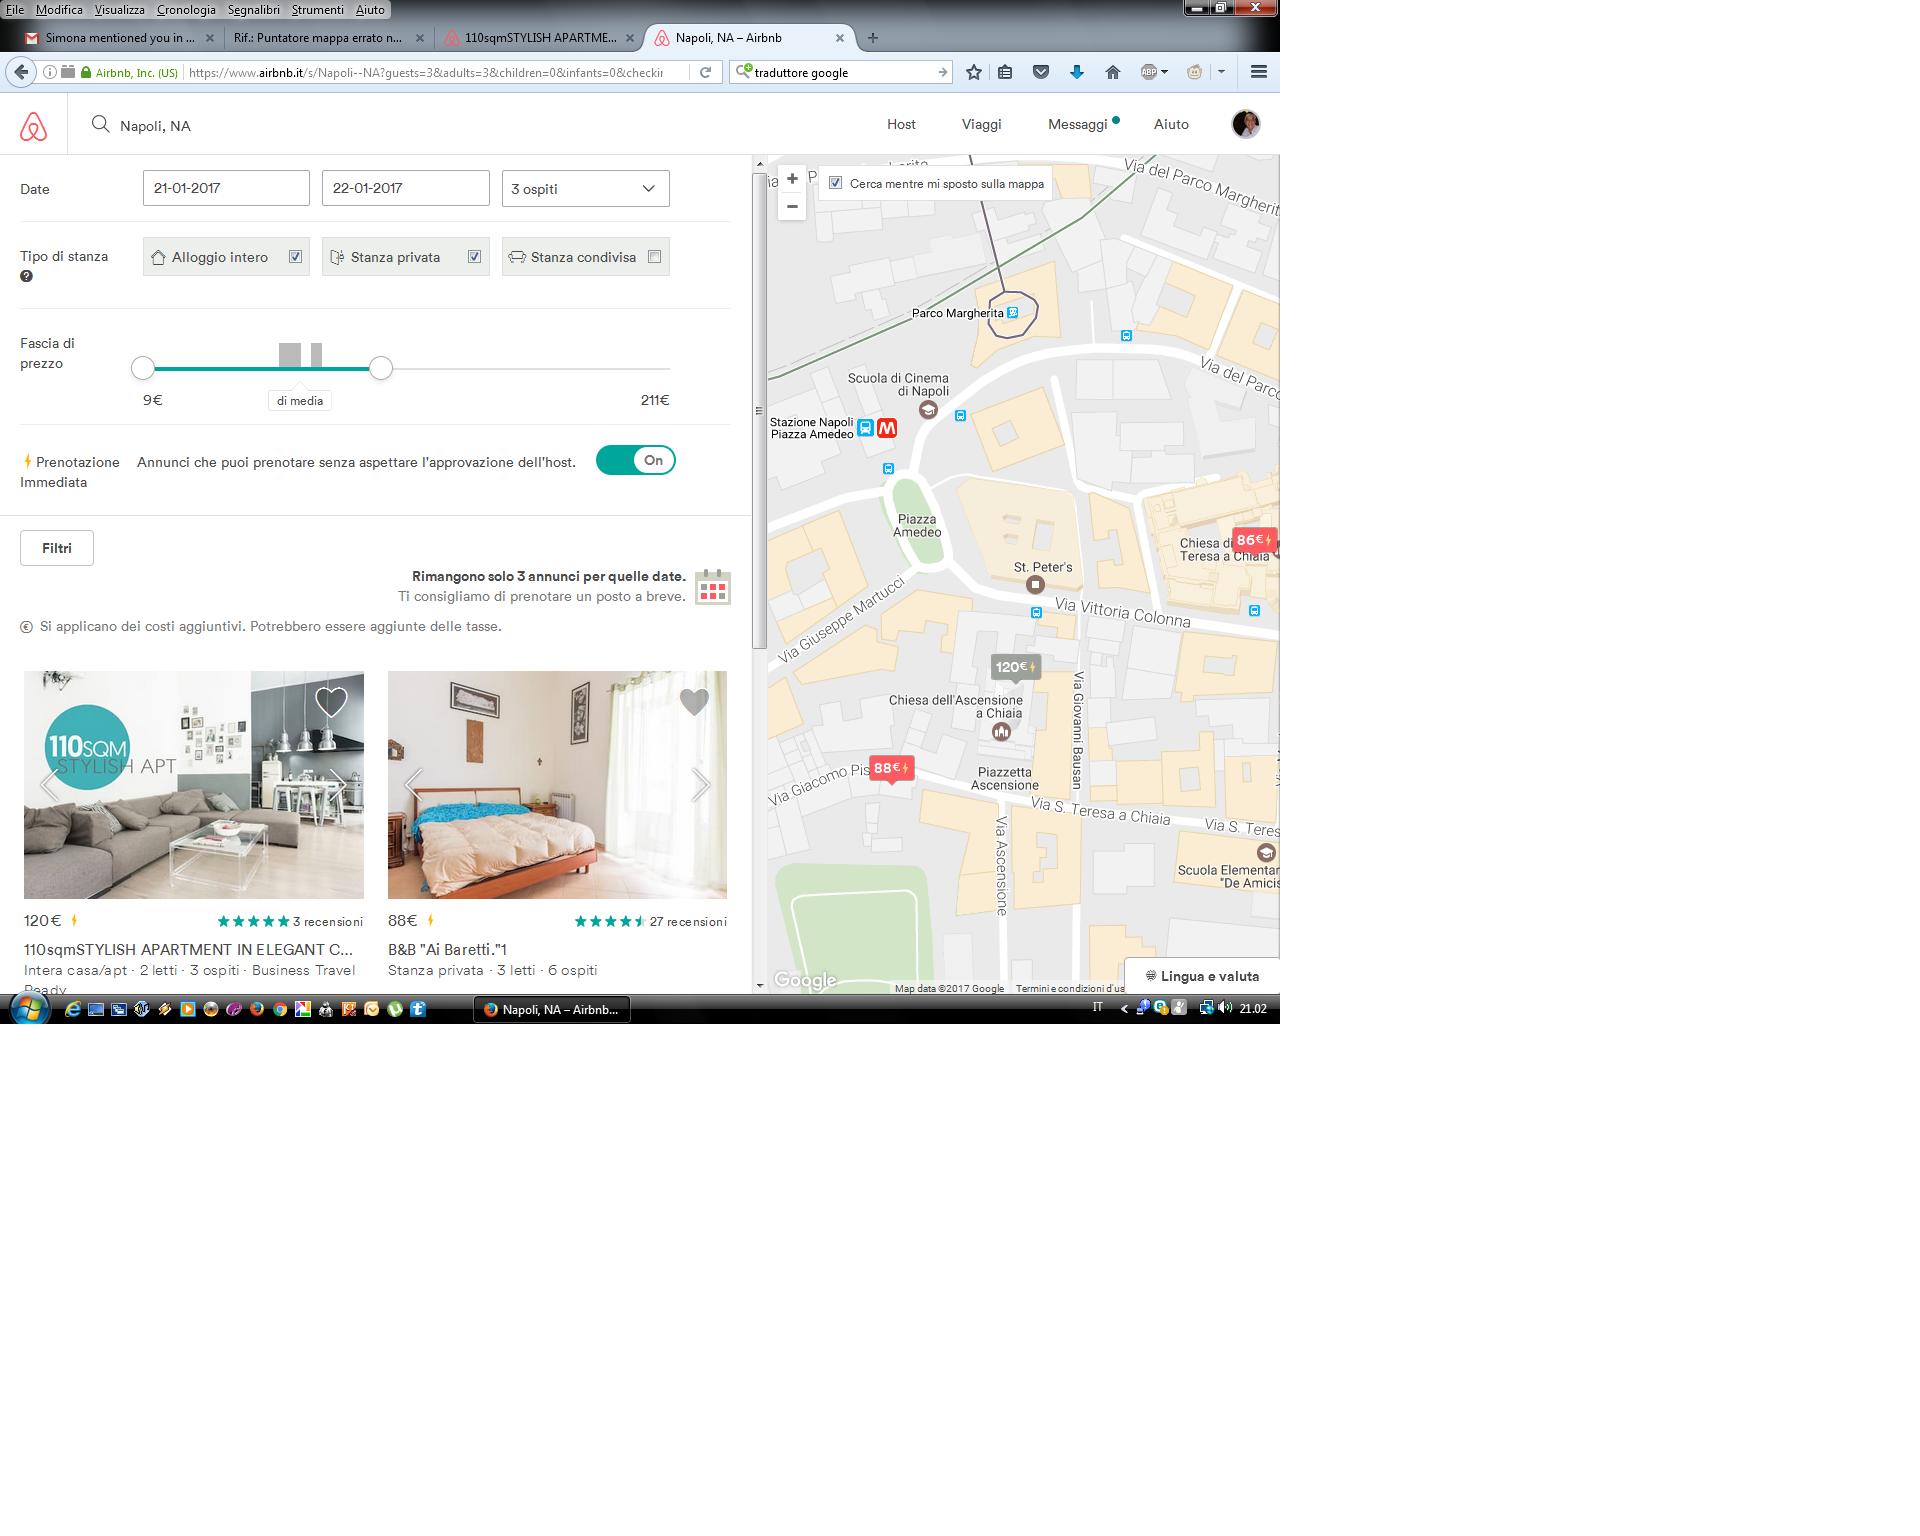Image resolution: width=1920 pixels, height=1536 pixels.
Task: Open Messaggi in the header
Action: (1078, 124)
